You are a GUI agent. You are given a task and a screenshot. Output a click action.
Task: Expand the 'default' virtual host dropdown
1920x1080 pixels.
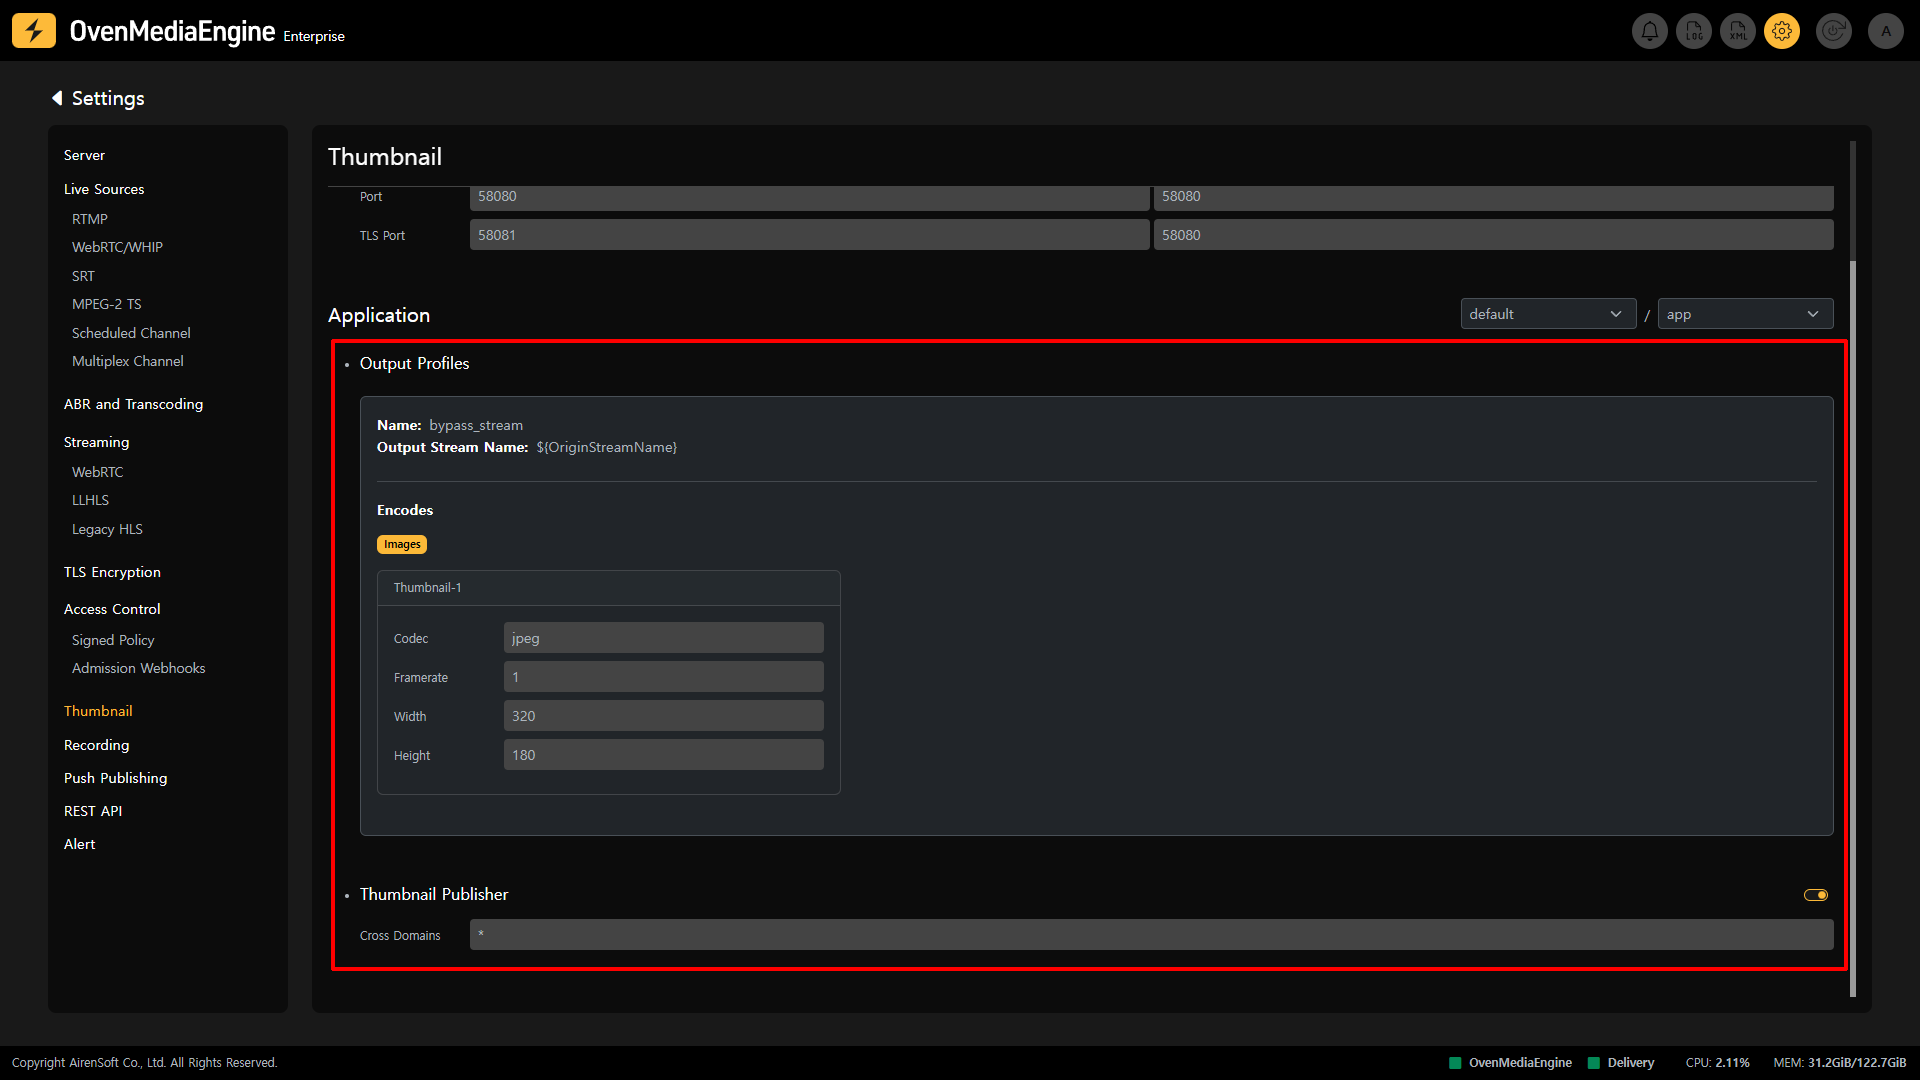click(x=1547, y=314)
